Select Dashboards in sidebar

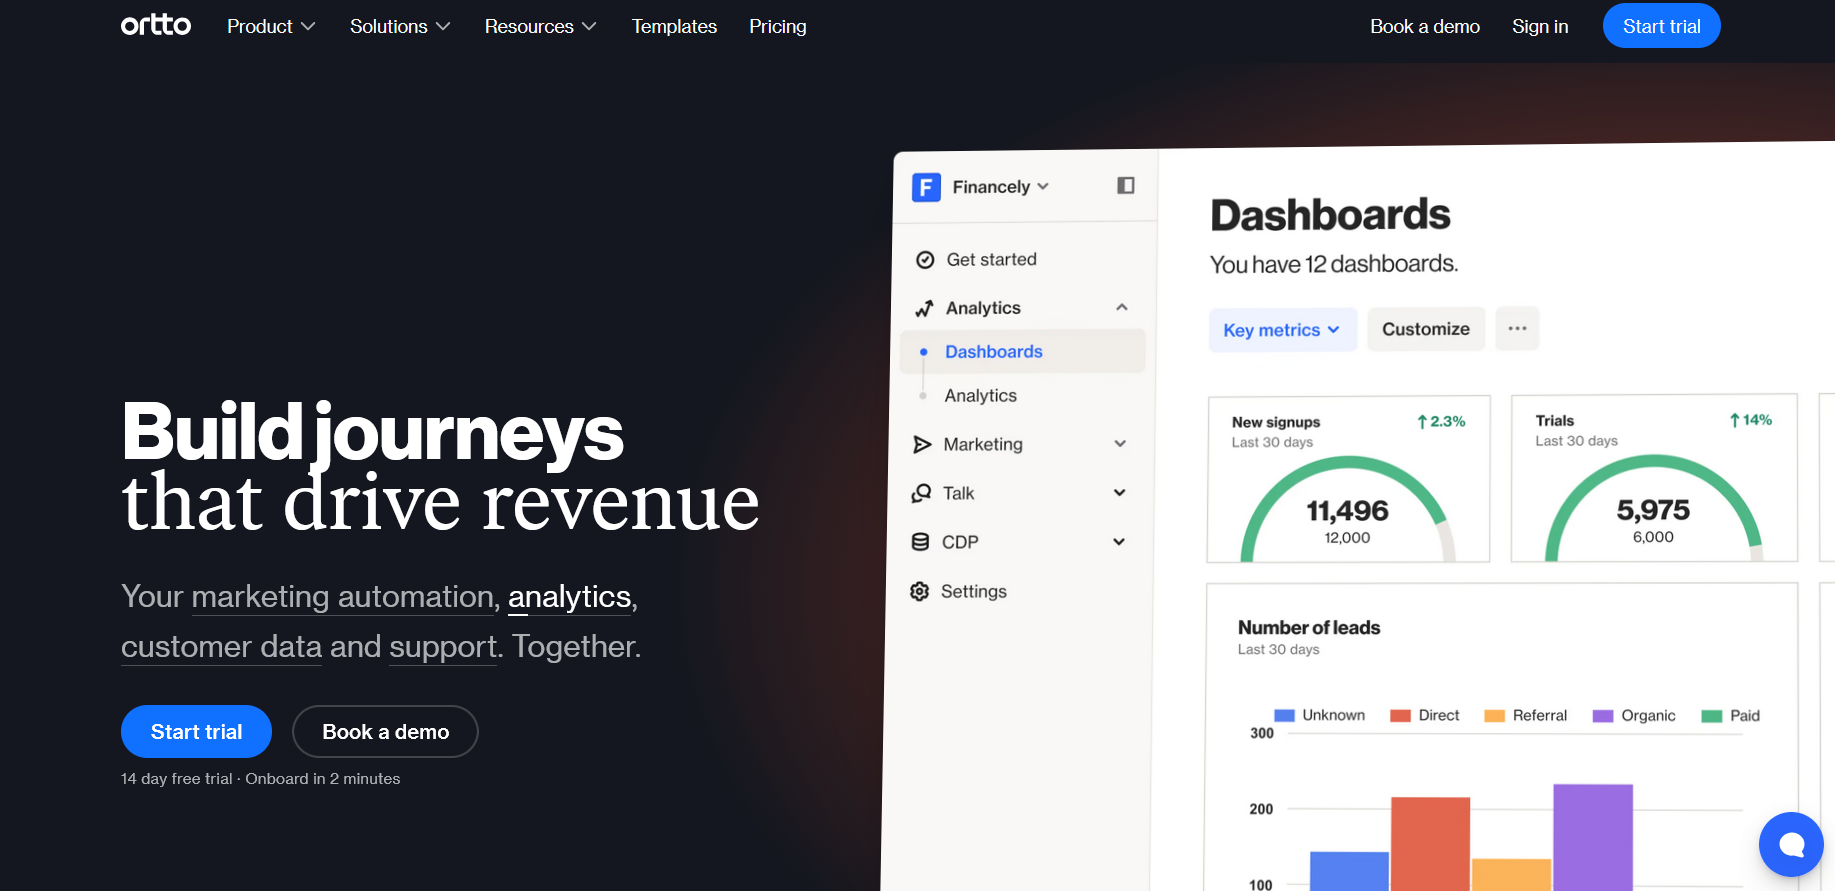click(1023, 352)
